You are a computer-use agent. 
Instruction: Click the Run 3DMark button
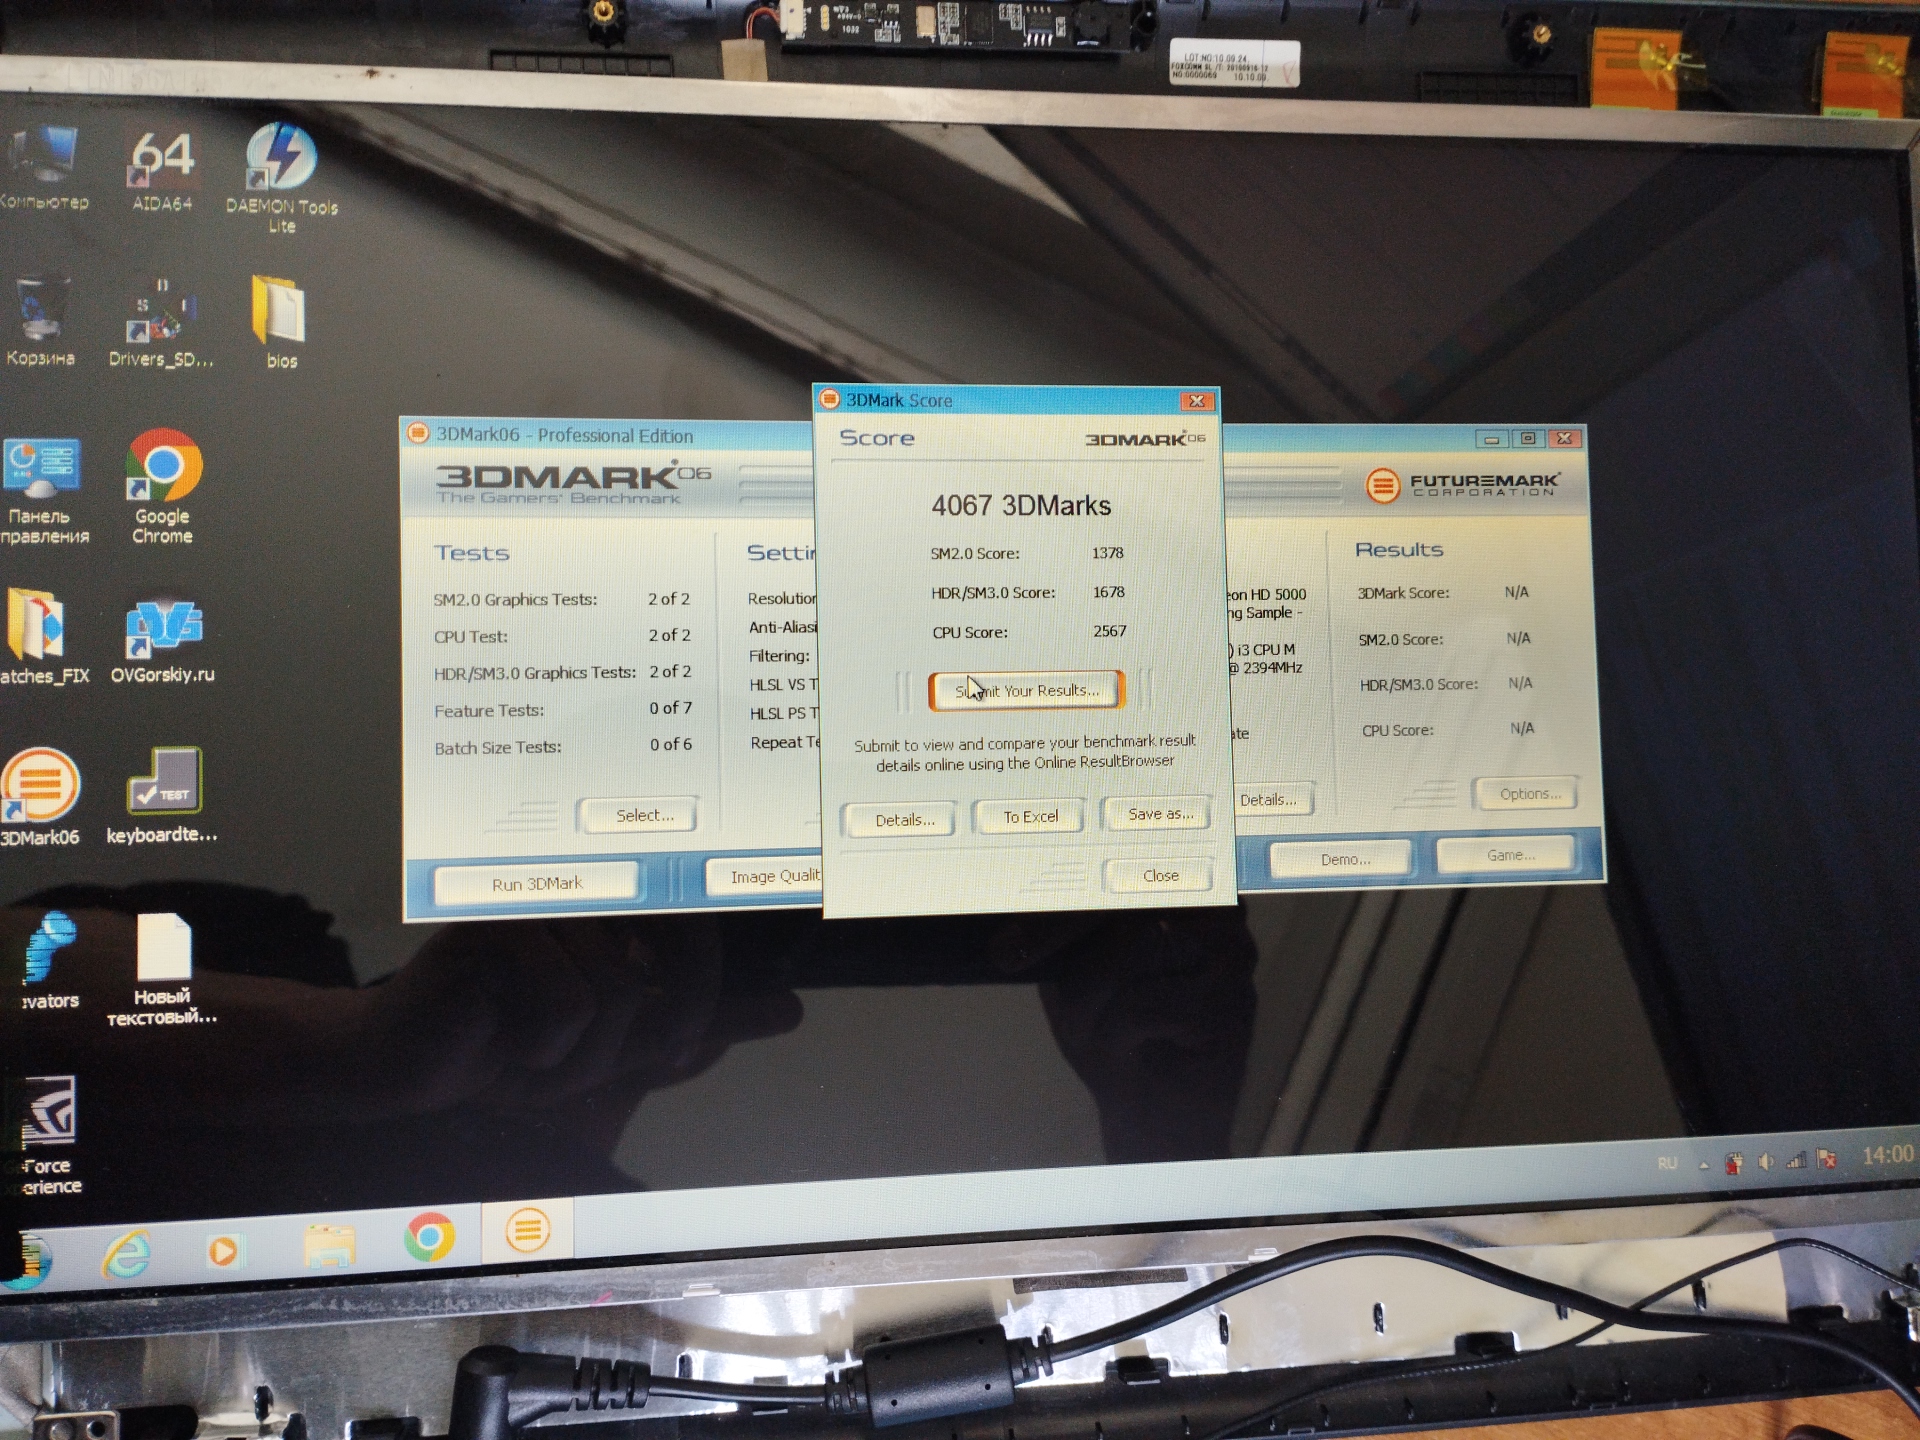[x=537, y=884]
